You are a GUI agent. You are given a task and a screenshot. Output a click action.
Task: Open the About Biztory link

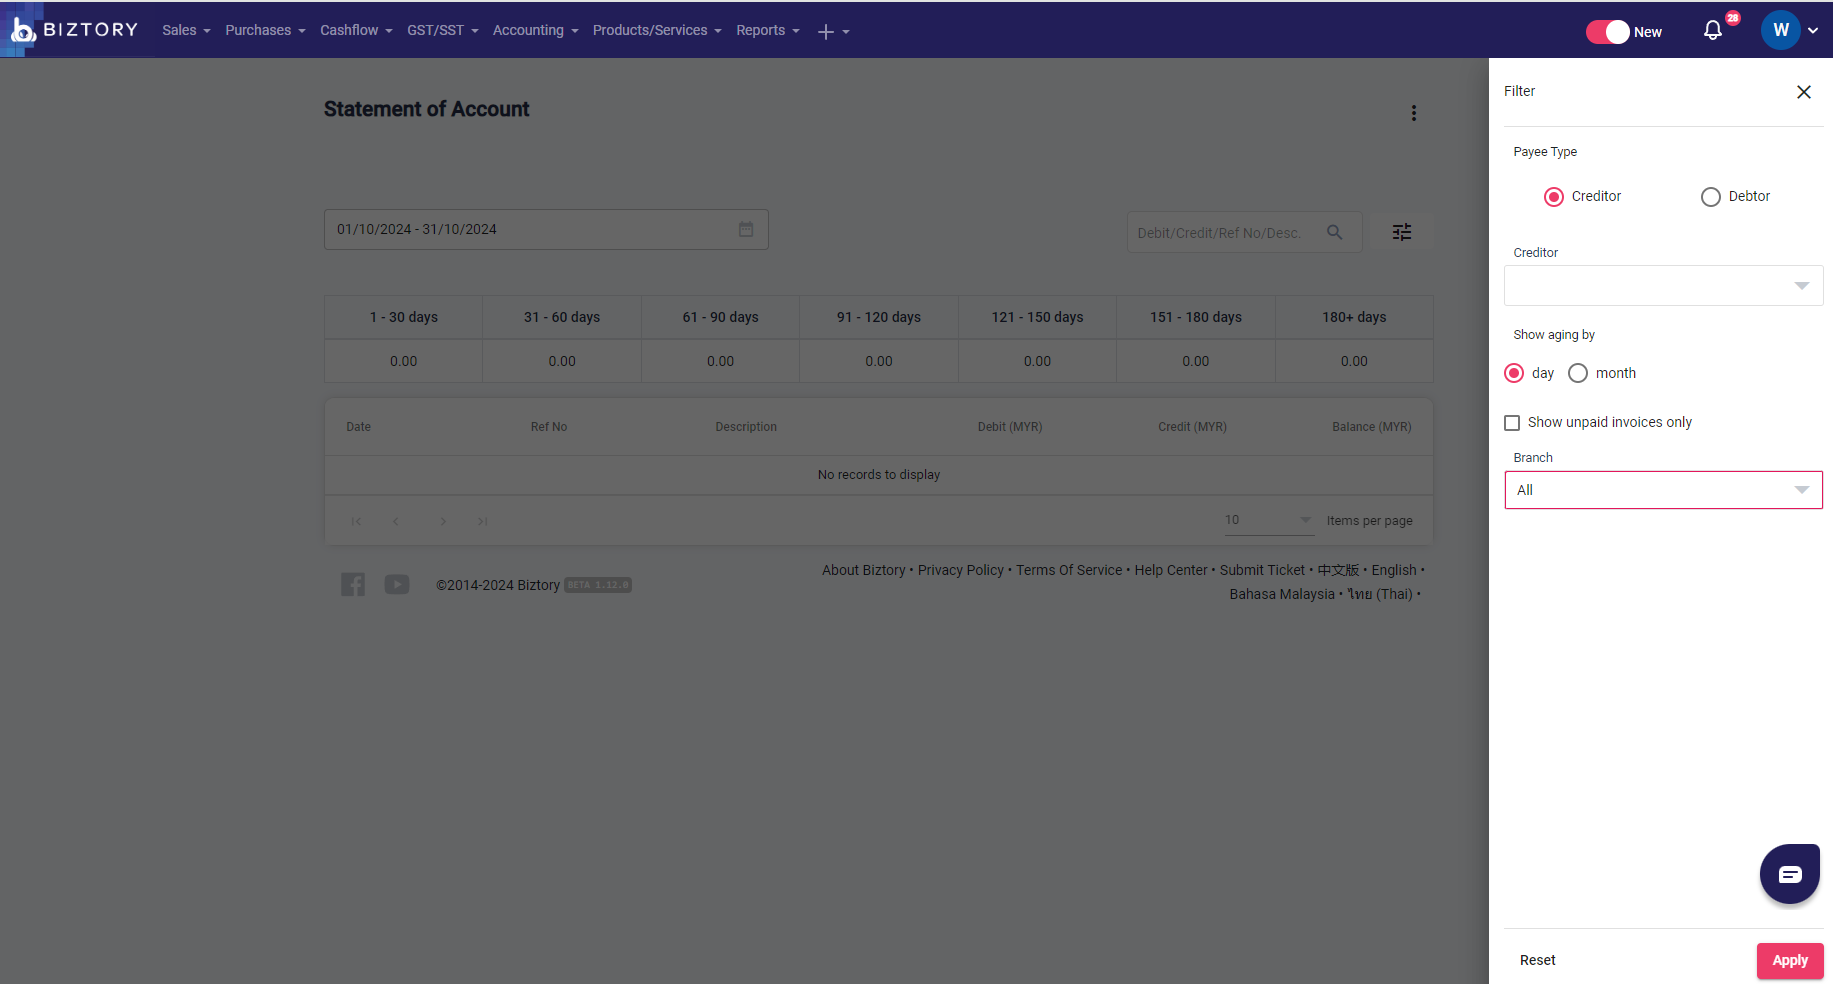(864, 570)
